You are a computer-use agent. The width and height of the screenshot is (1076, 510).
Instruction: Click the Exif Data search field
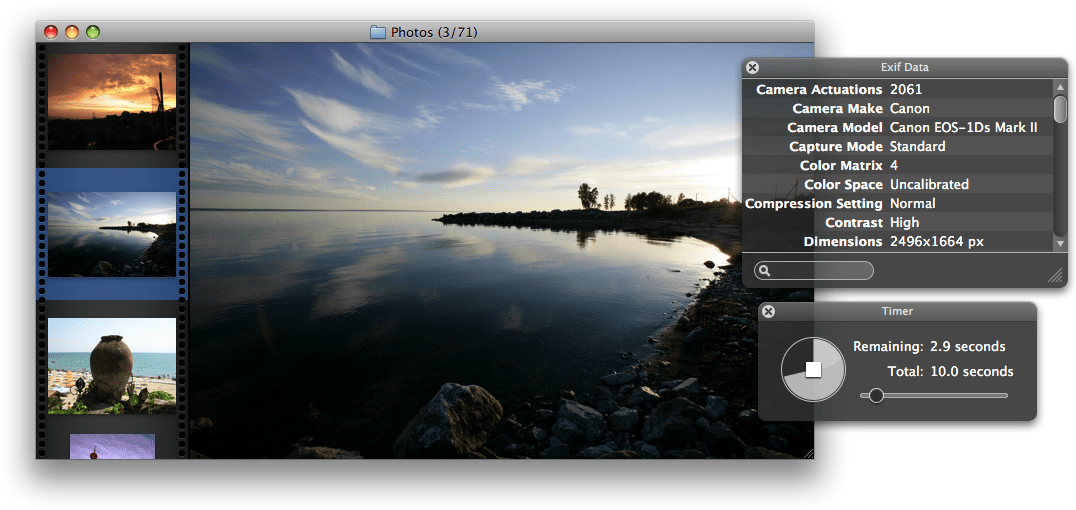click(814, 270)
